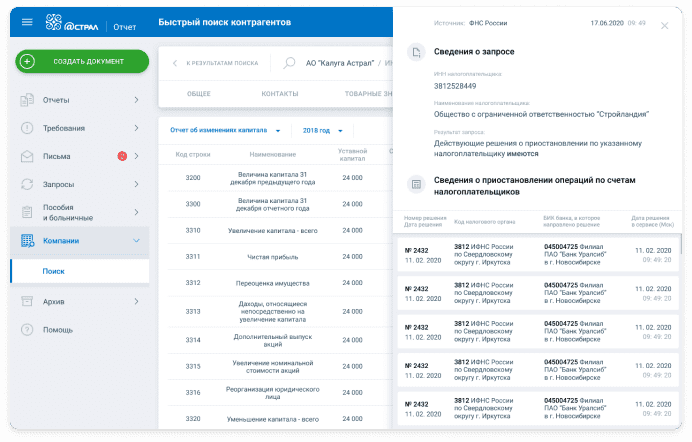Screen dimensions: 692x442
Task: Click the Номер решения column header
Action: [x=425, y=221]
